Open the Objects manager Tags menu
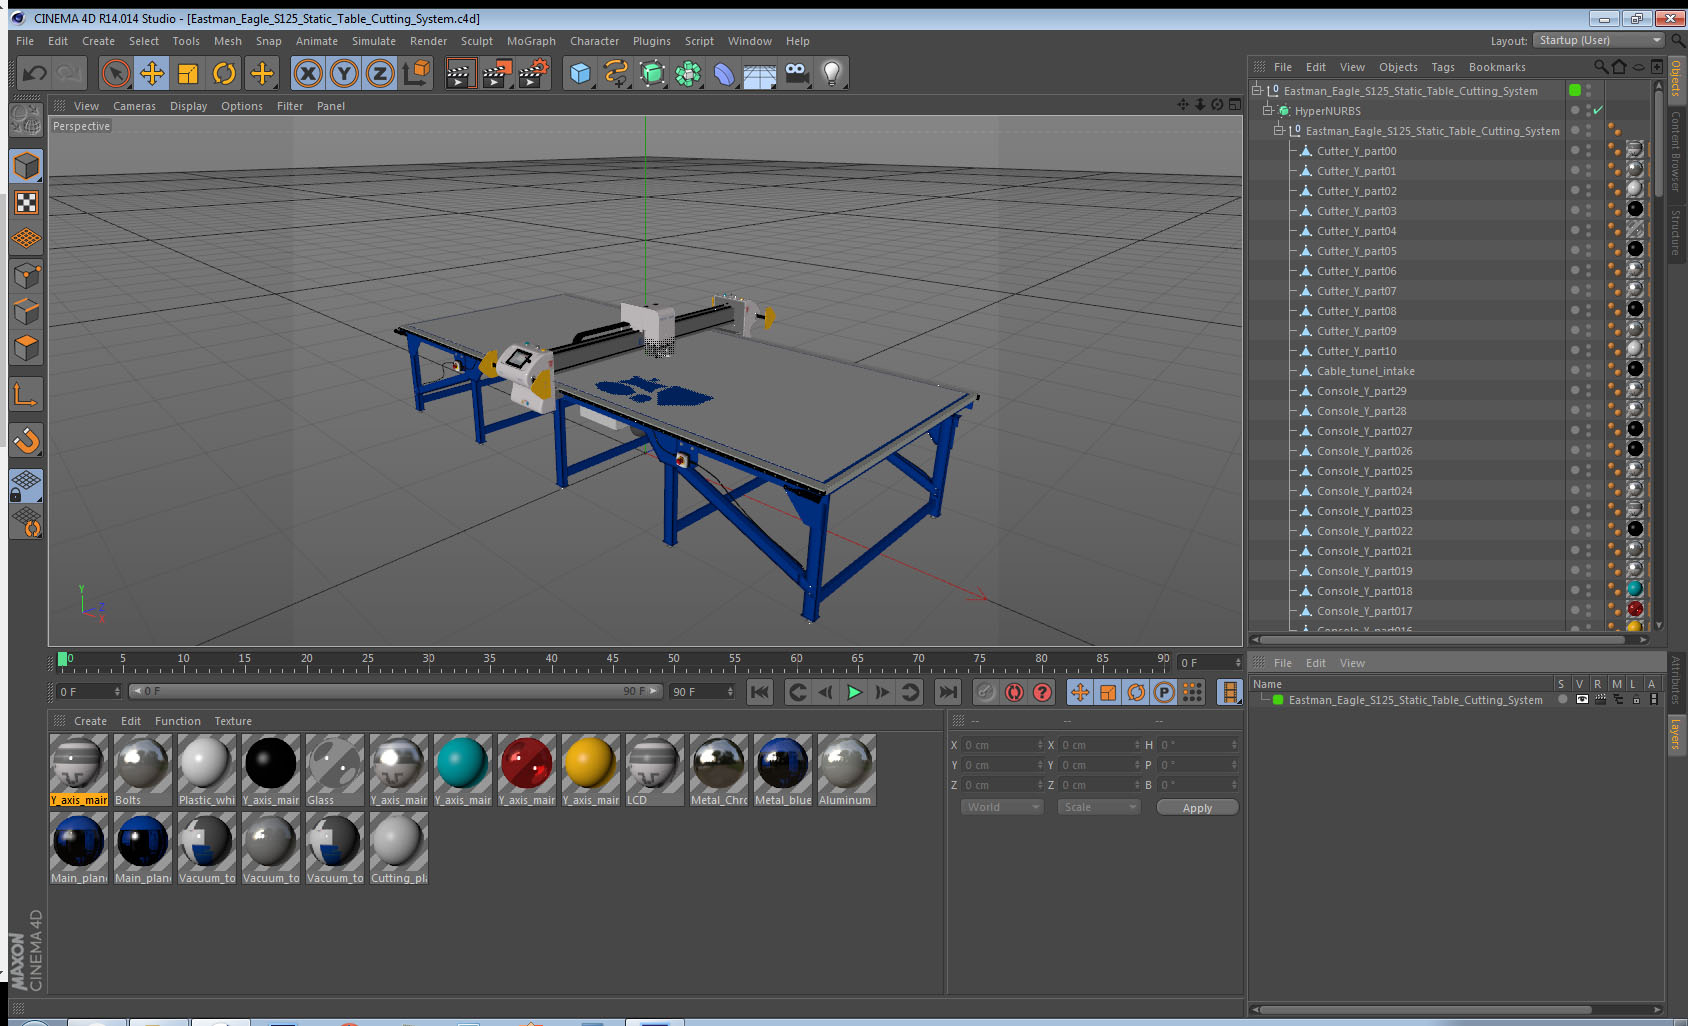This screenshot has height=1026, width=1688. point(1443,67)
